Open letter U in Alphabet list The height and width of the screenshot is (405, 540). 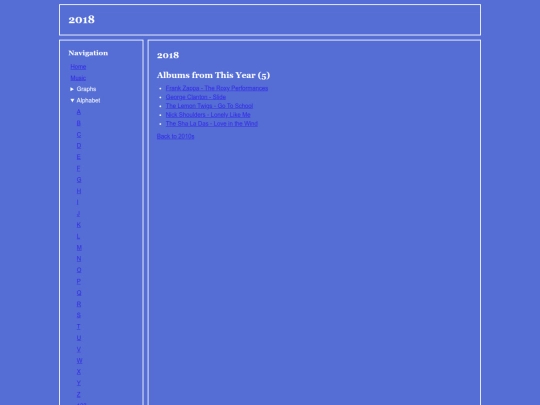click(79, 338)
